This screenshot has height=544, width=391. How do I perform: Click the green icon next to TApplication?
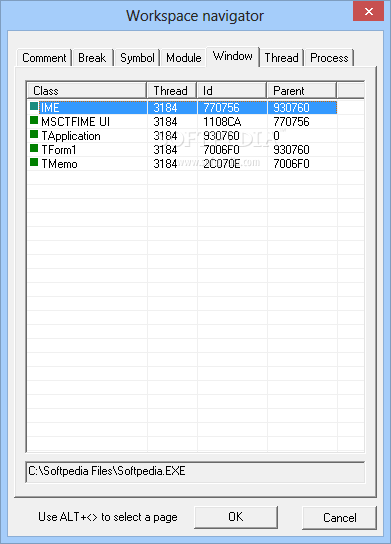click(x=34, y=134)
